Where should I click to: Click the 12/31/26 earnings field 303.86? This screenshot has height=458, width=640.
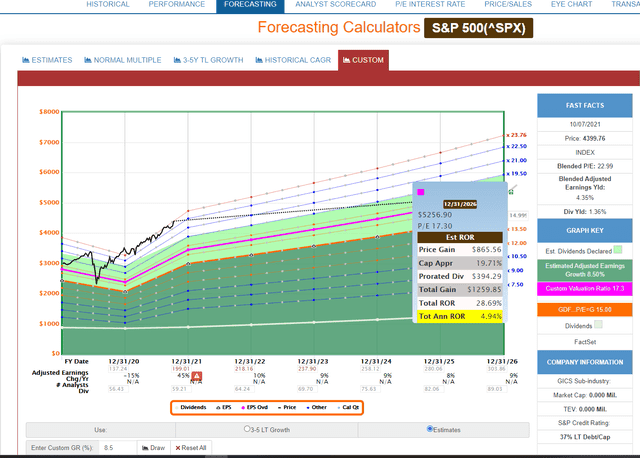(496, 369)
